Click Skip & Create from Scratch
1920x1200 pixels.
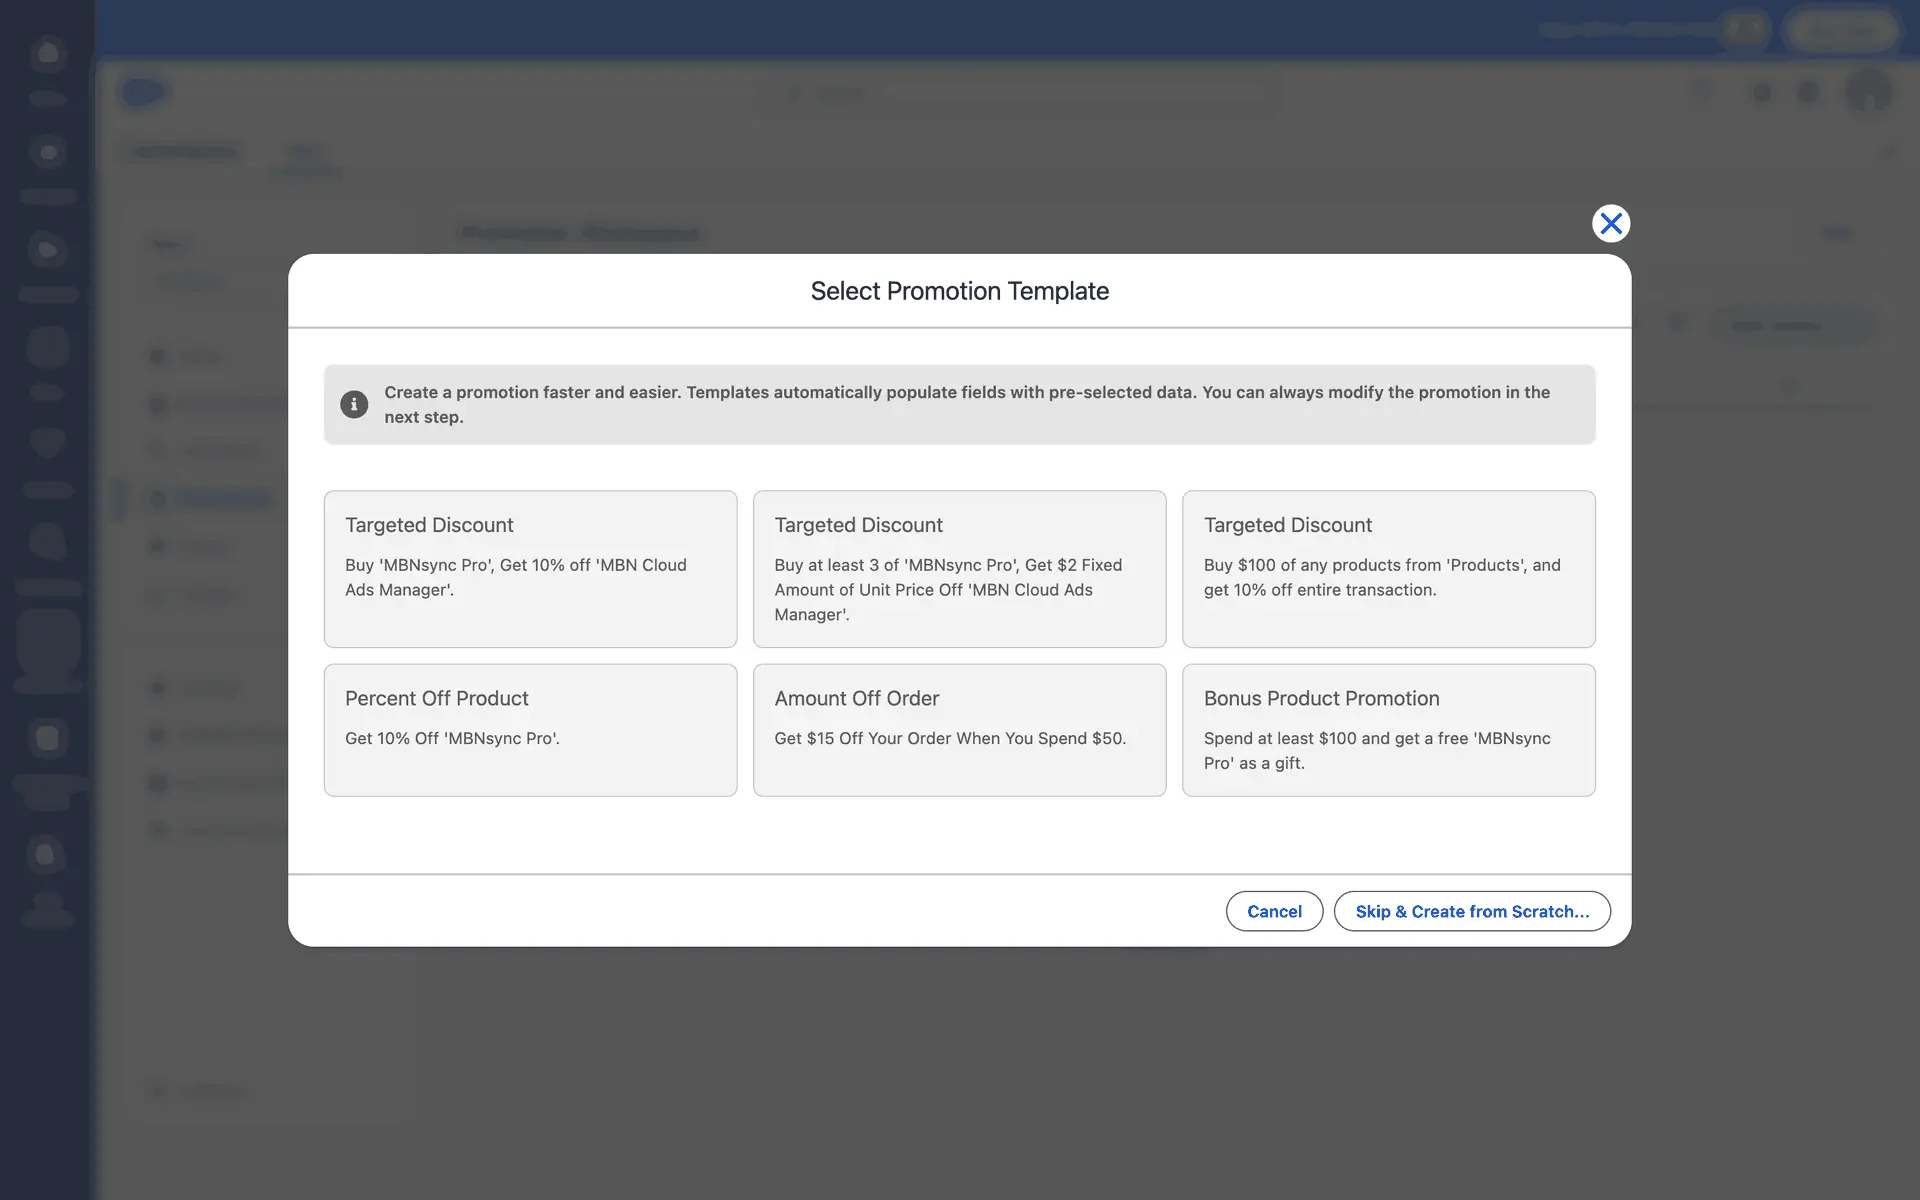[1471, 911]
